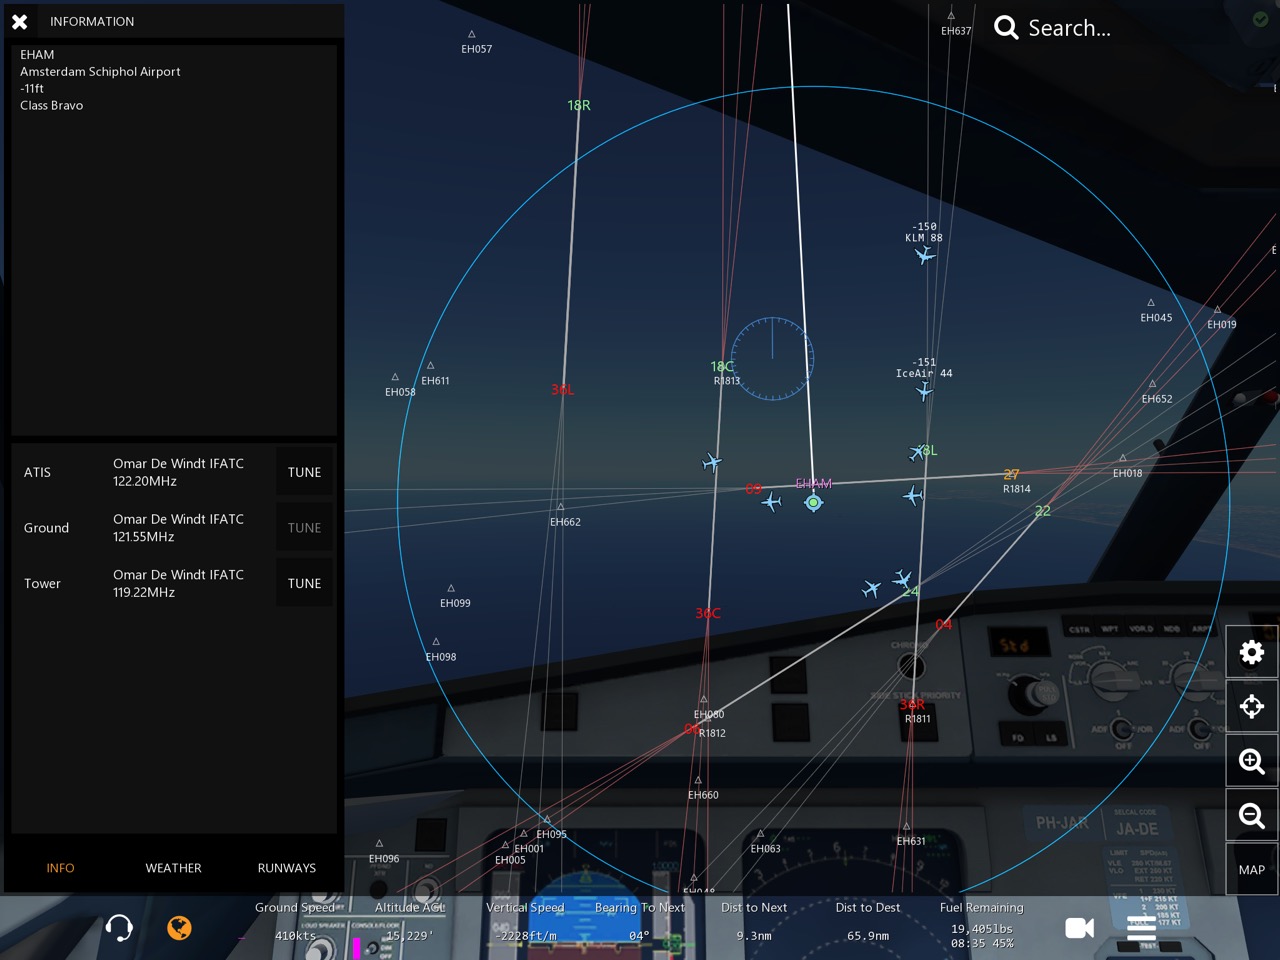Select waypoint EH018 triangle
1280x960 pixels.
coord(1123,458)
